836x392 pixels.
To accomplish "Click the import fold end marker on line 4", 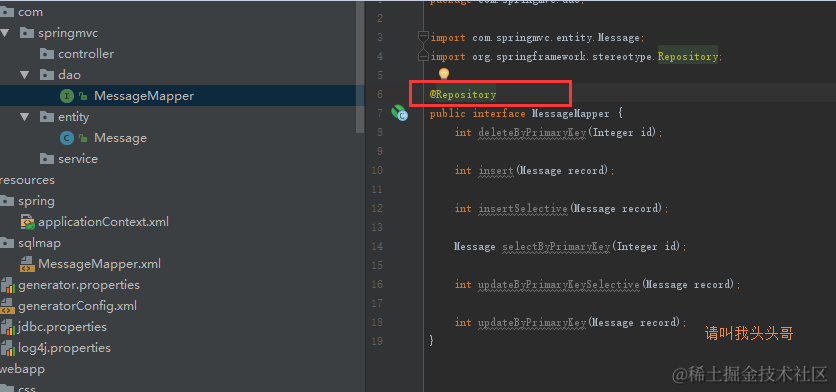I will [423, 56].
